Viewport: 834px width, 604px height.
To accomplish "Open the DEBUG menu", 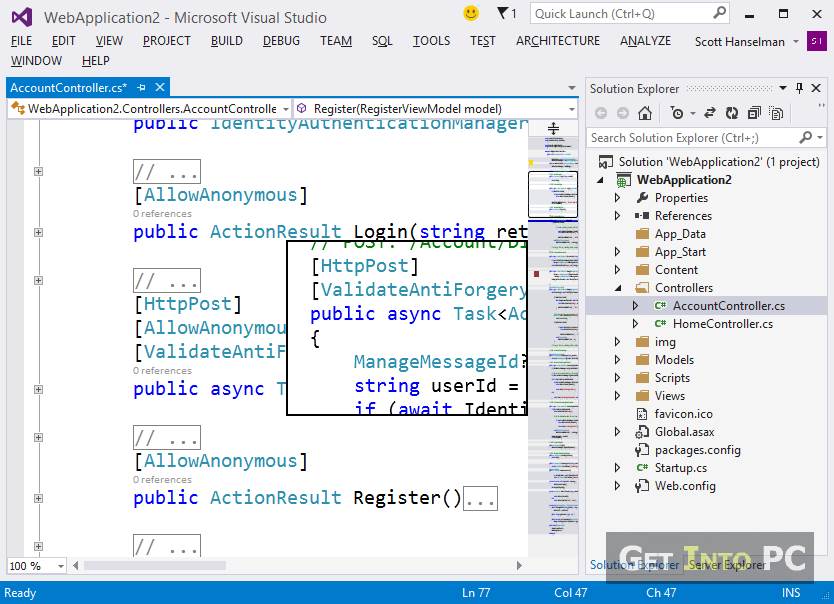I will [x=281, y=41].
